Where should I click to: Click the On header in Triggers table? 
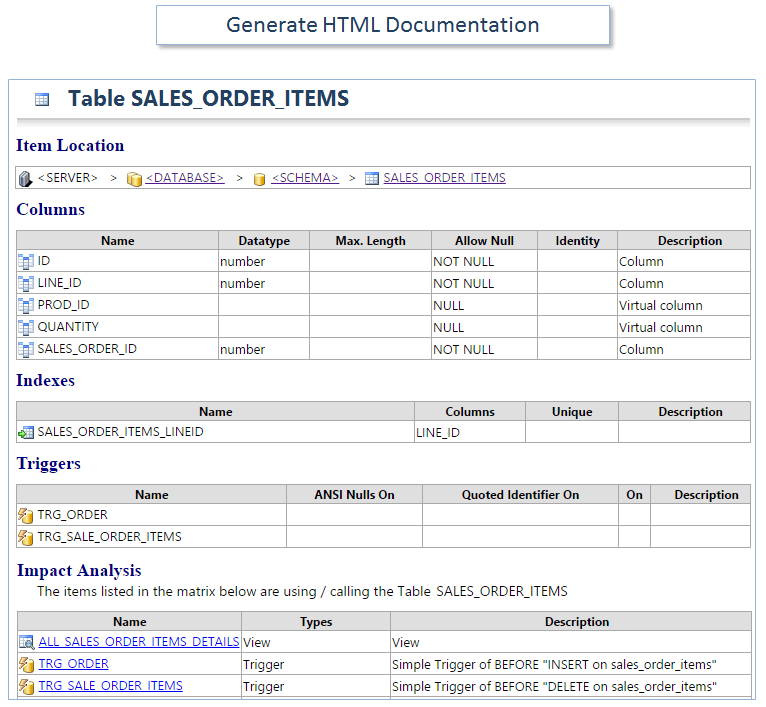click(634, 494)
